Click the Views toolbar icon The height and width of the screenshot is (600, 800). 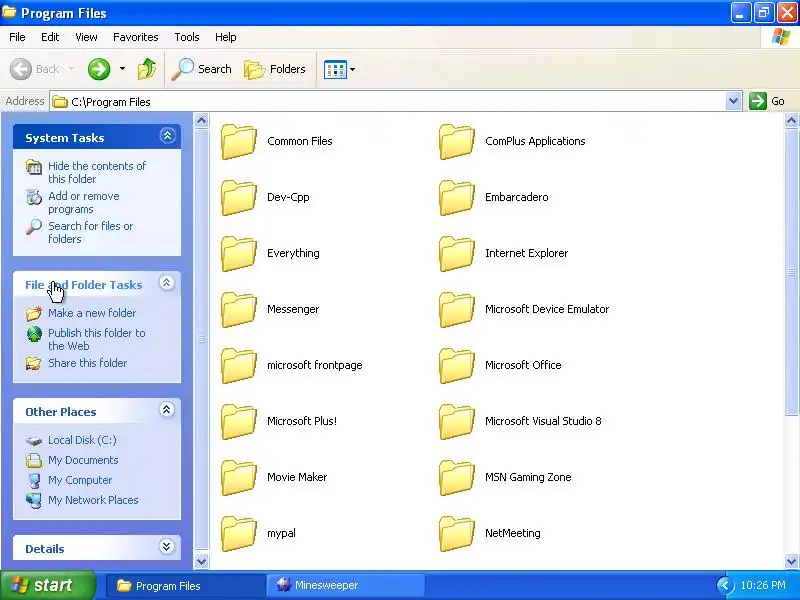tap(335, 69)
